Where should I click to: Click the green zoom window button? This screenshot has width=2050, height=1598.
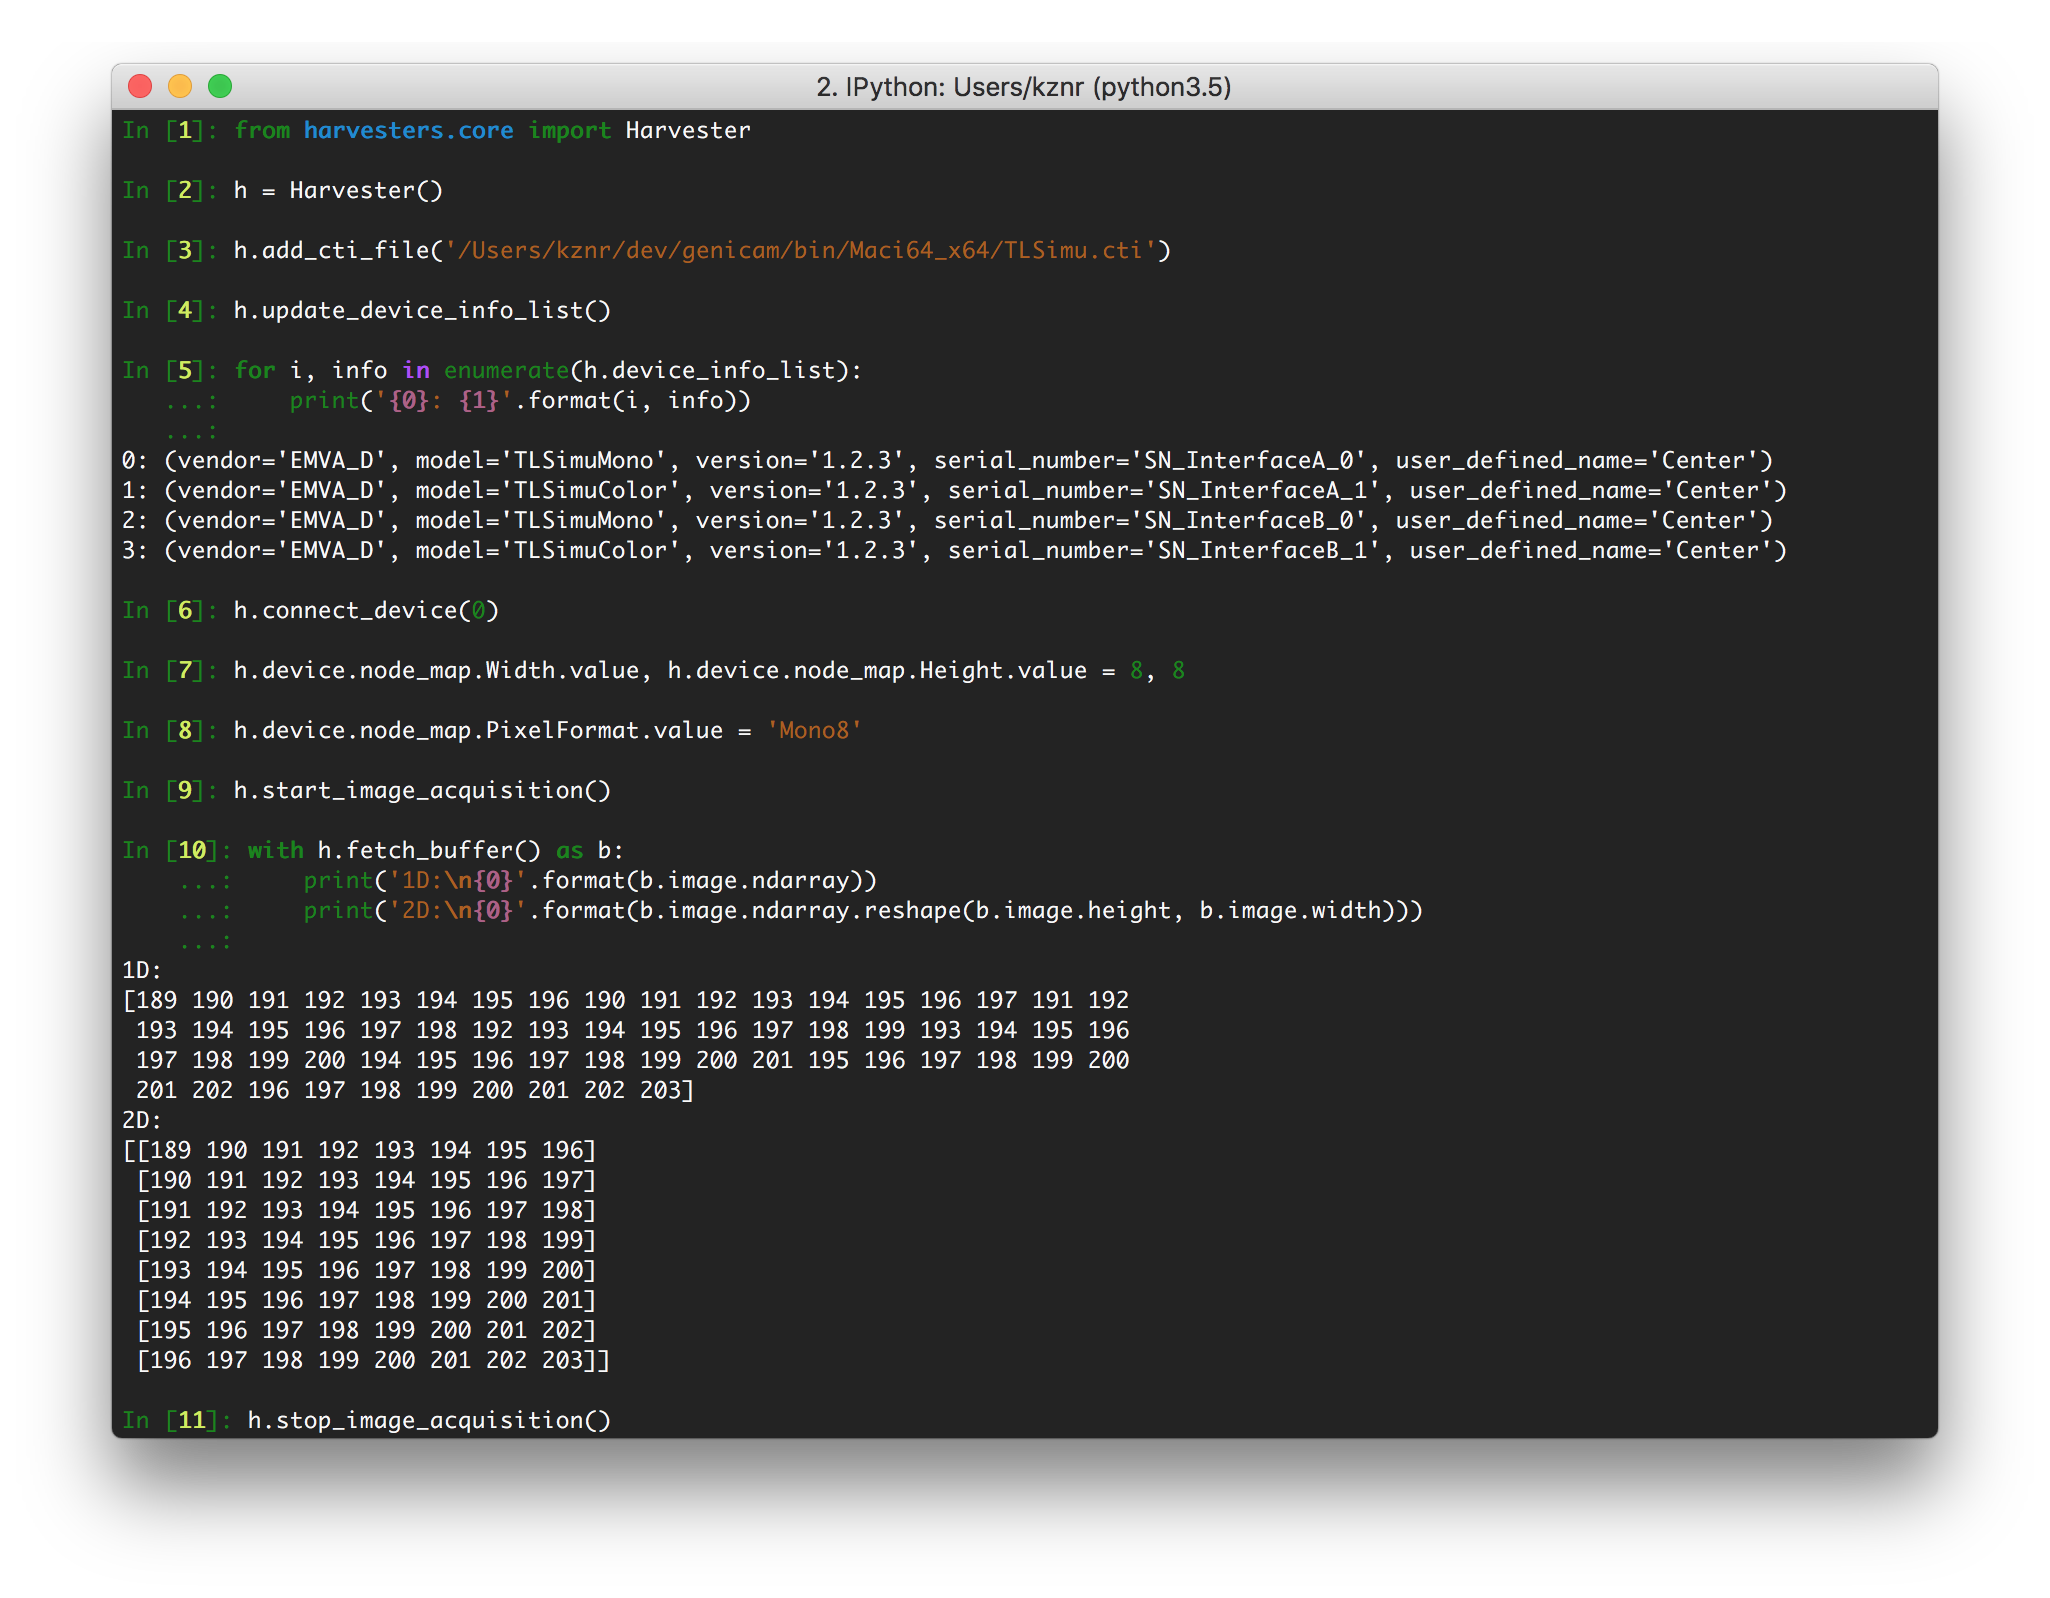(220, 87)
